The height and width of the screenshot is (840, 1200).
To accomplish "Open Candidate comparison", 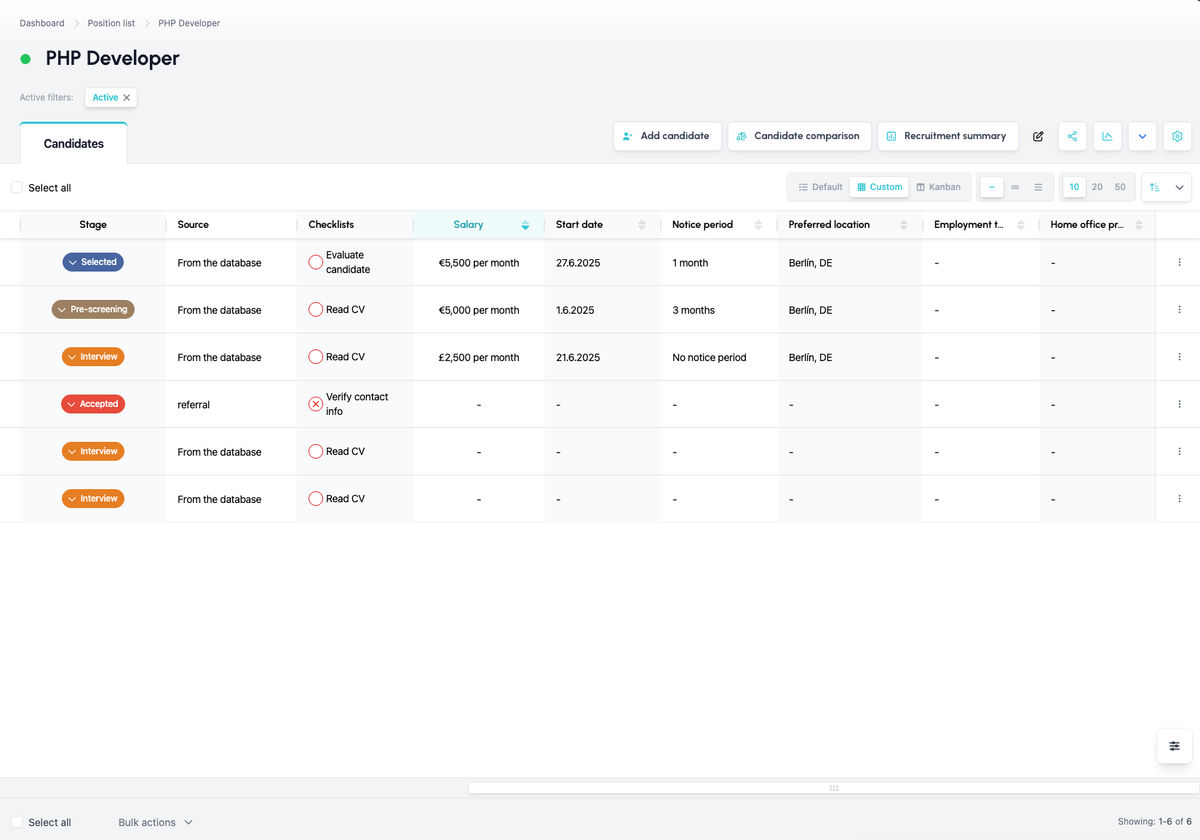I will tap(799, 136).
